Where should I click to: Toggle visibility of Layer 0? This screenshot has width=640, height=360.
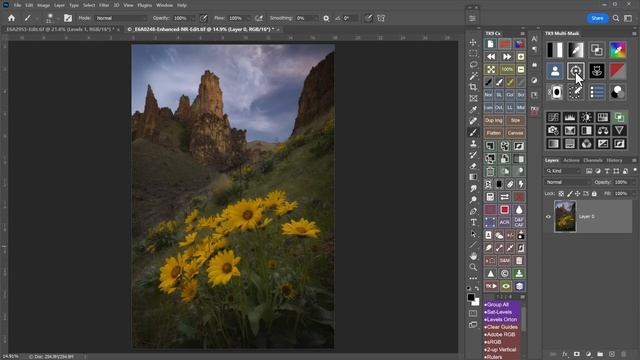(x=549, y=217)
